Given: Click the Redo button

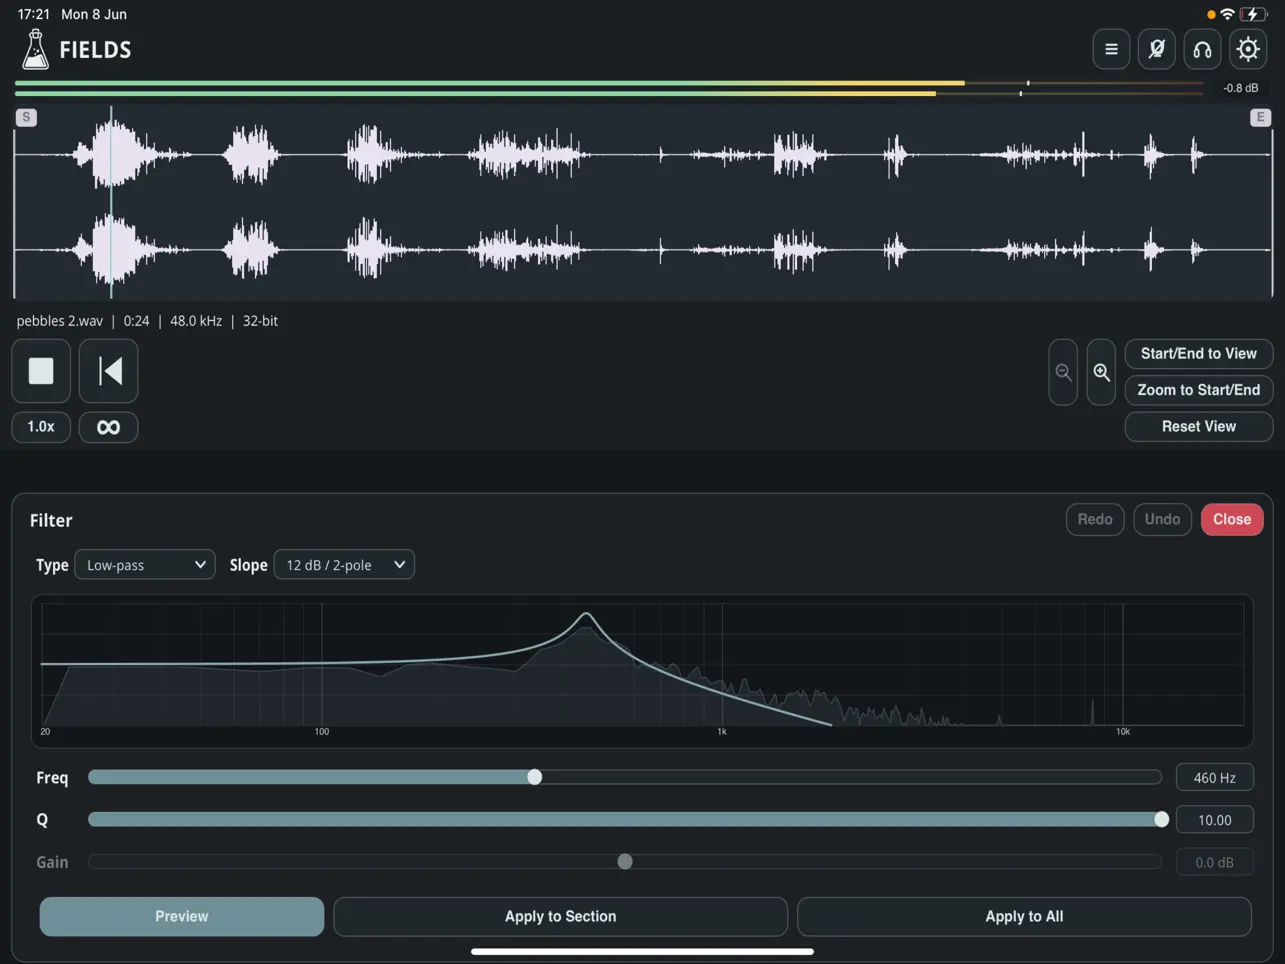Looking at the screenshot, I should pos(1095,519).
